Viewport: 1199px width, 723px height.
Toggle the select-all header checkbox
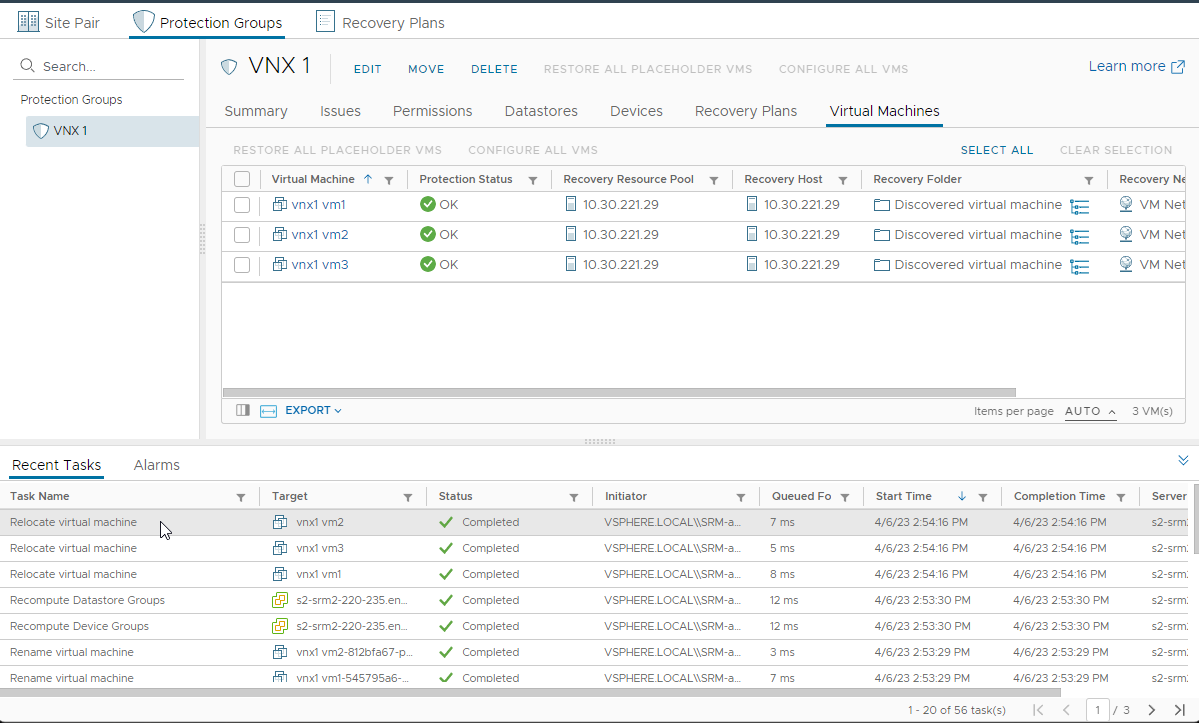242,180
